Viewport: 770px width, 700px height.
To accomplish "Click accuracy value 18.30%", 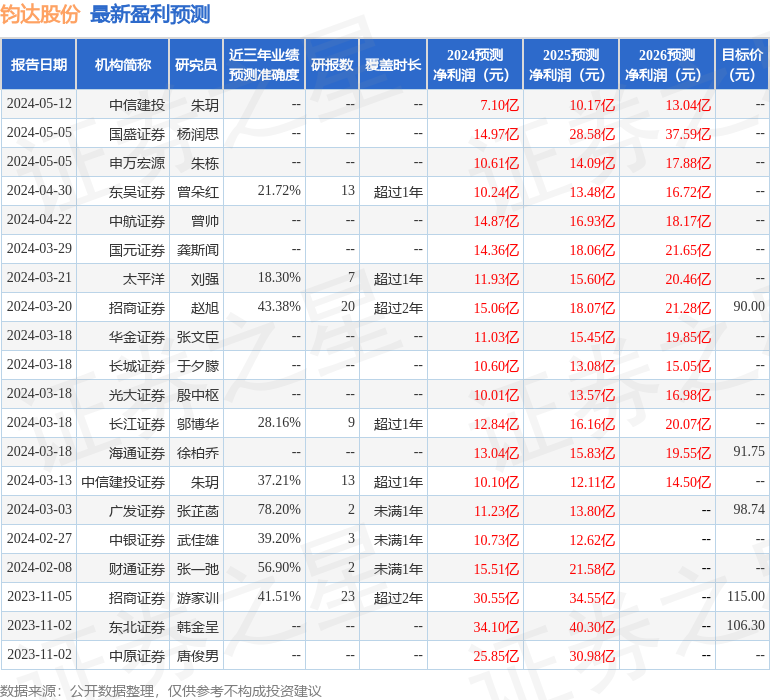I will tap(279, 278).
